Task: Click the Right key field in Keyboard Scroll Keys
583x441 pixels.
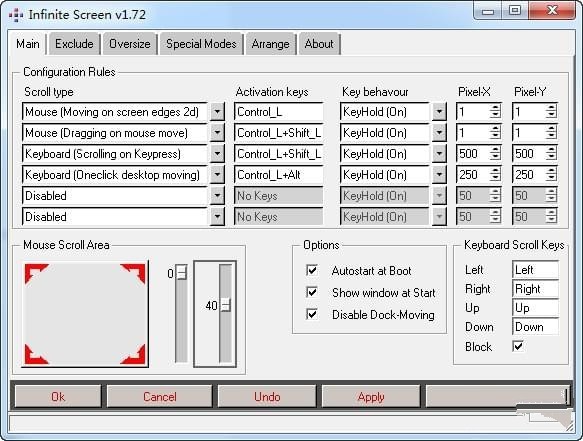Action: point(535,289)
